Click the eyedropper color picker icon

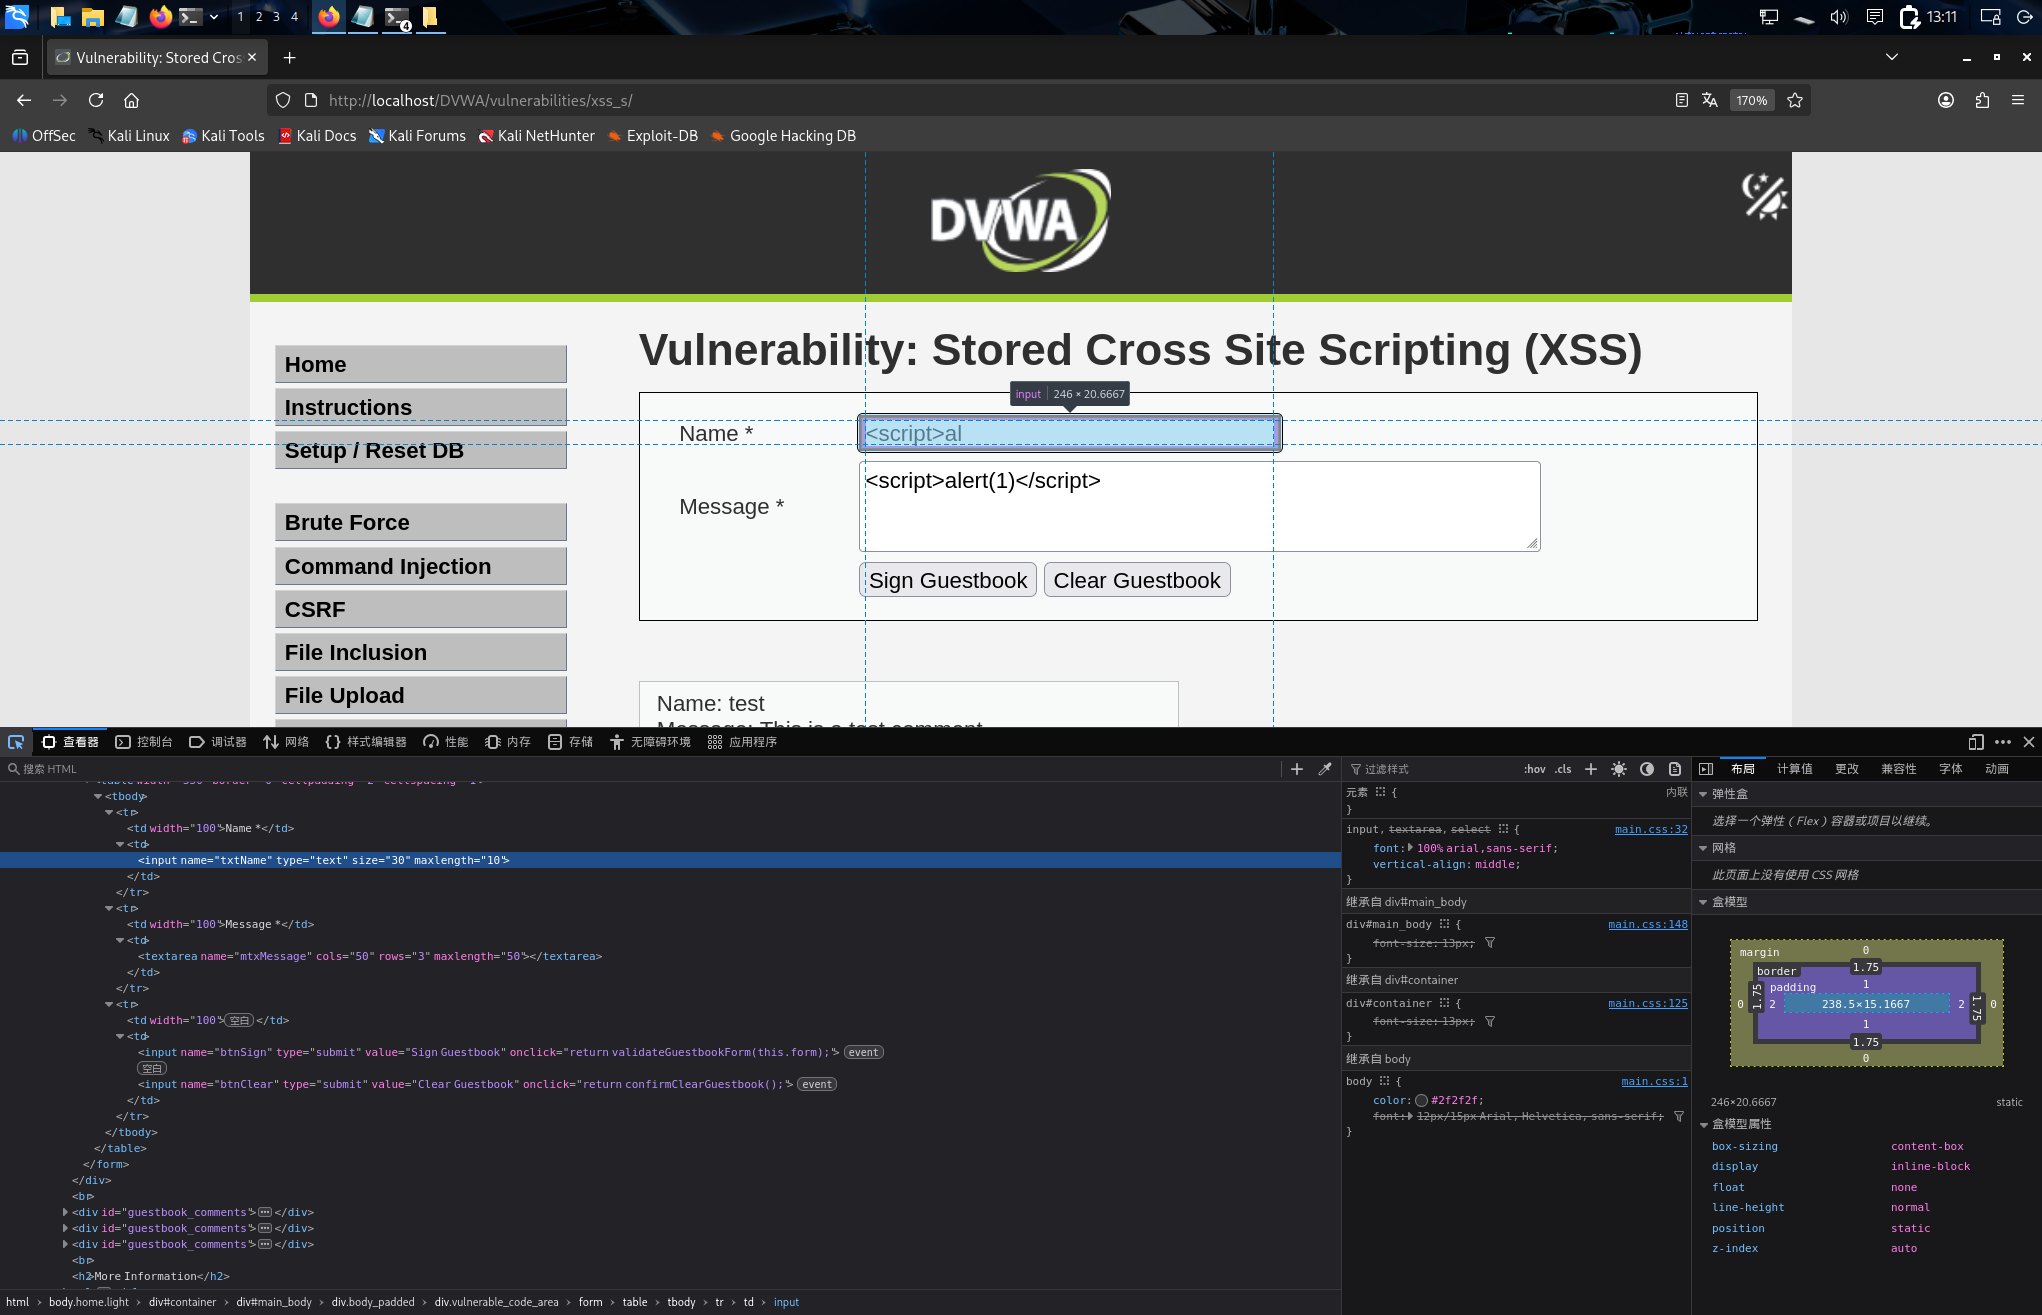1325,769
